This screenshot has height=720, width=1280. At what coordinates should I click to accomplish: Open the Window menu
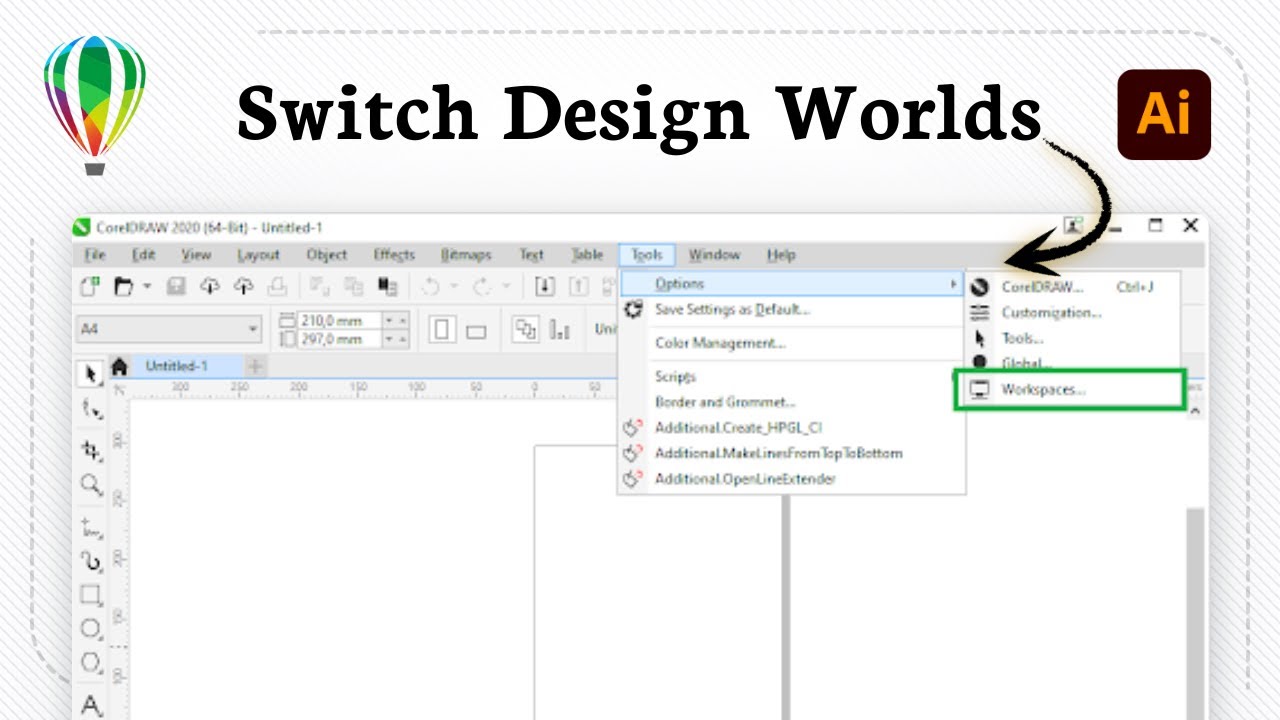714,255
